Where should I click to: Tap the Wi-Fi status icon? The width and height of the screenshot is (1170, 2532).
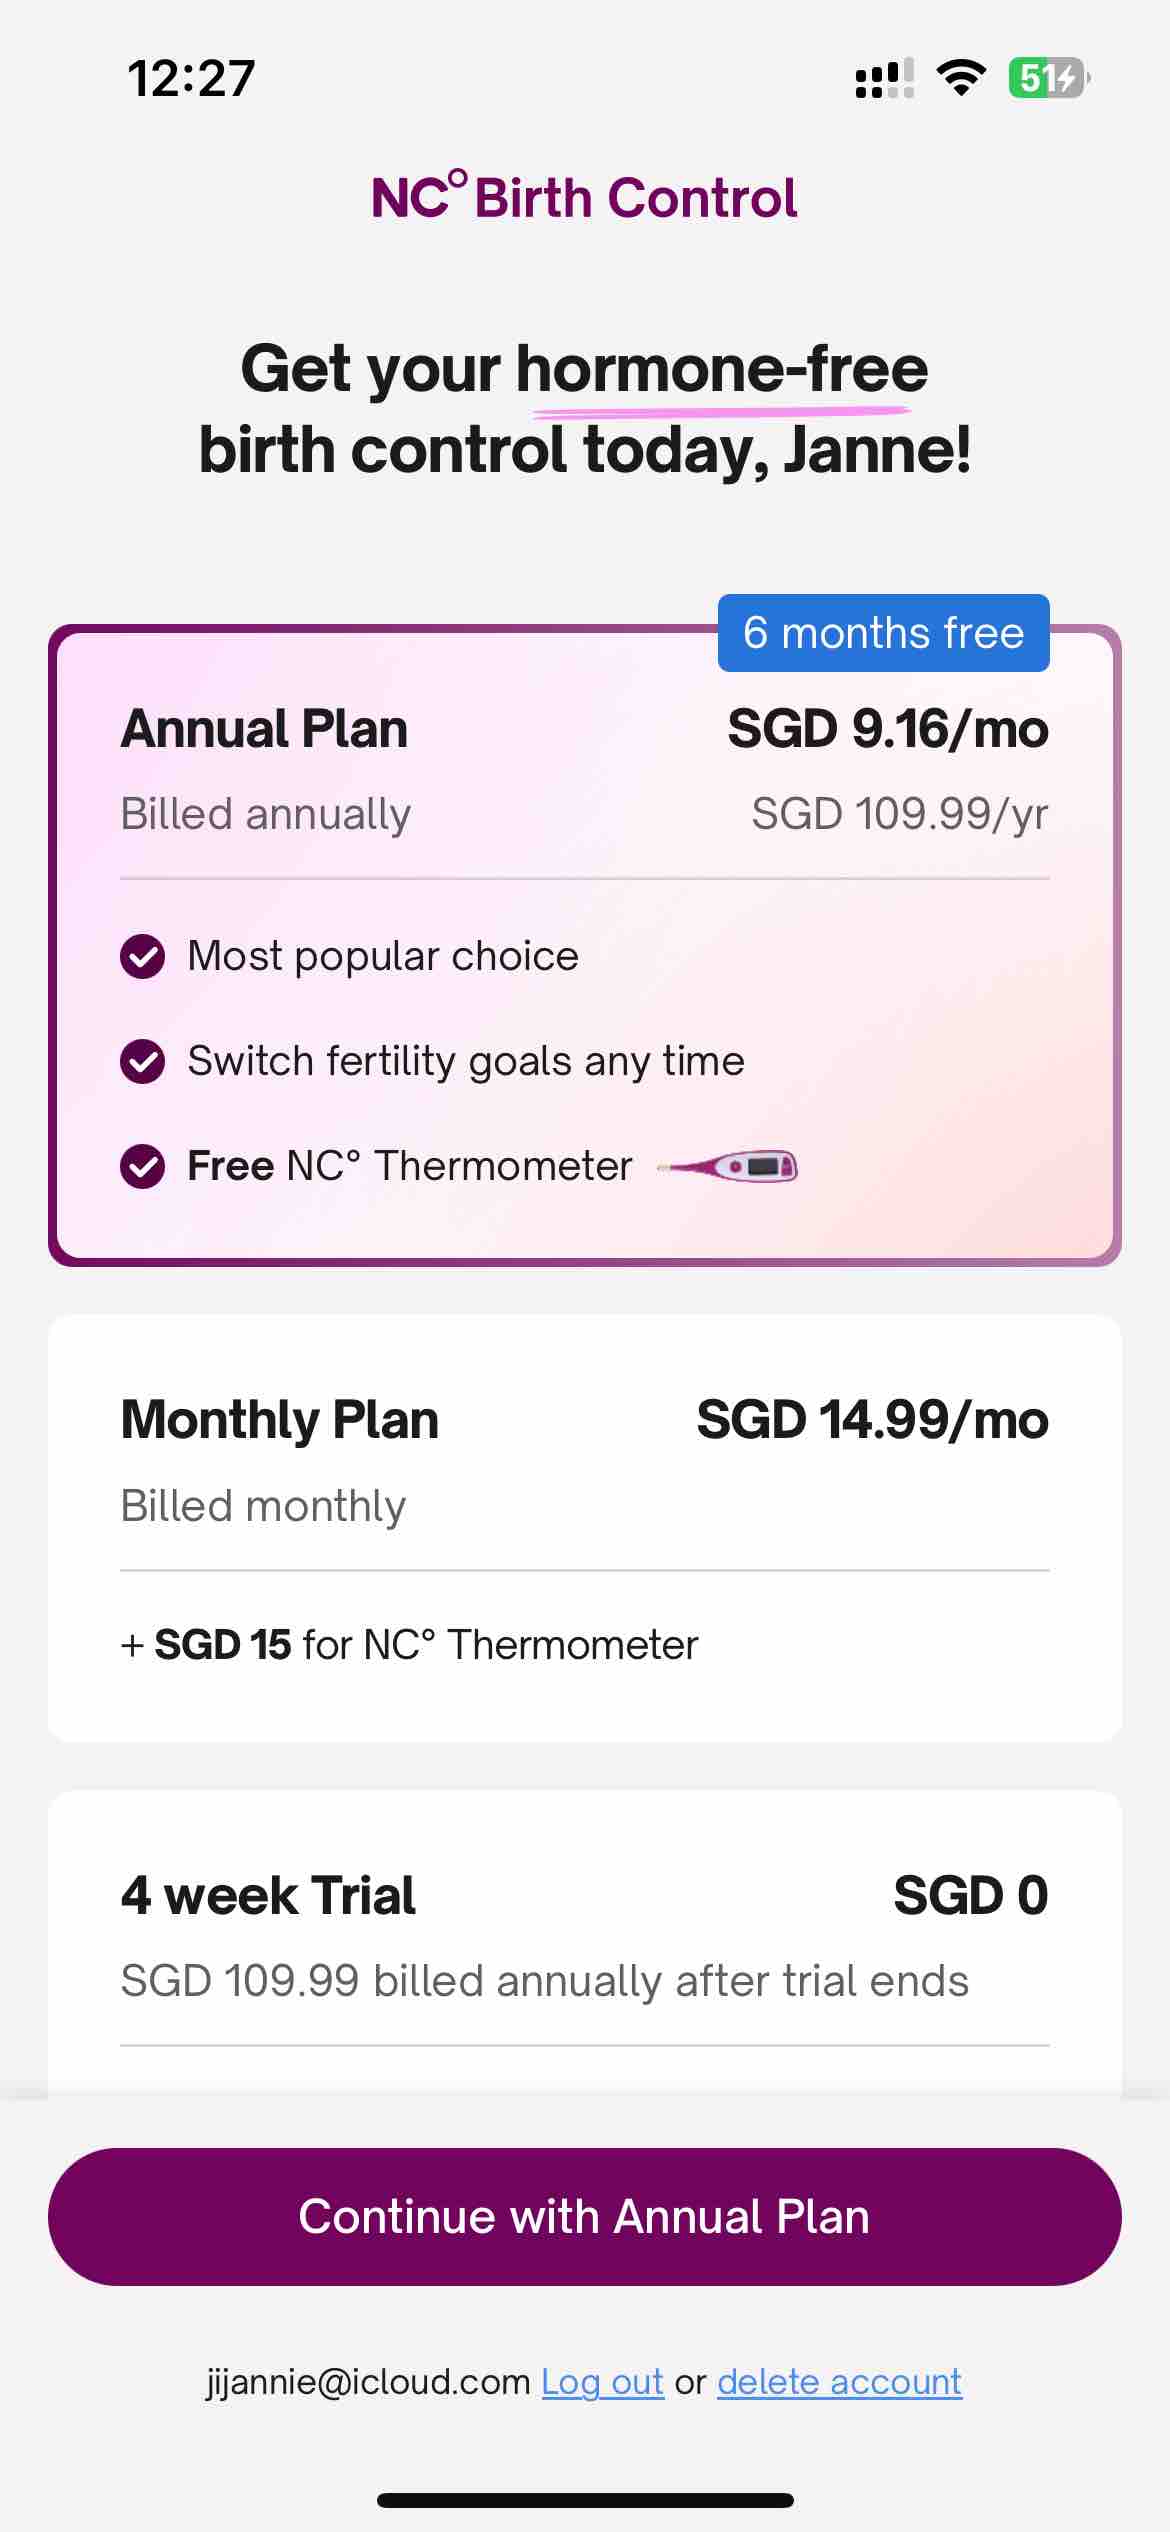pyautogui.click(x=960, y=78)
